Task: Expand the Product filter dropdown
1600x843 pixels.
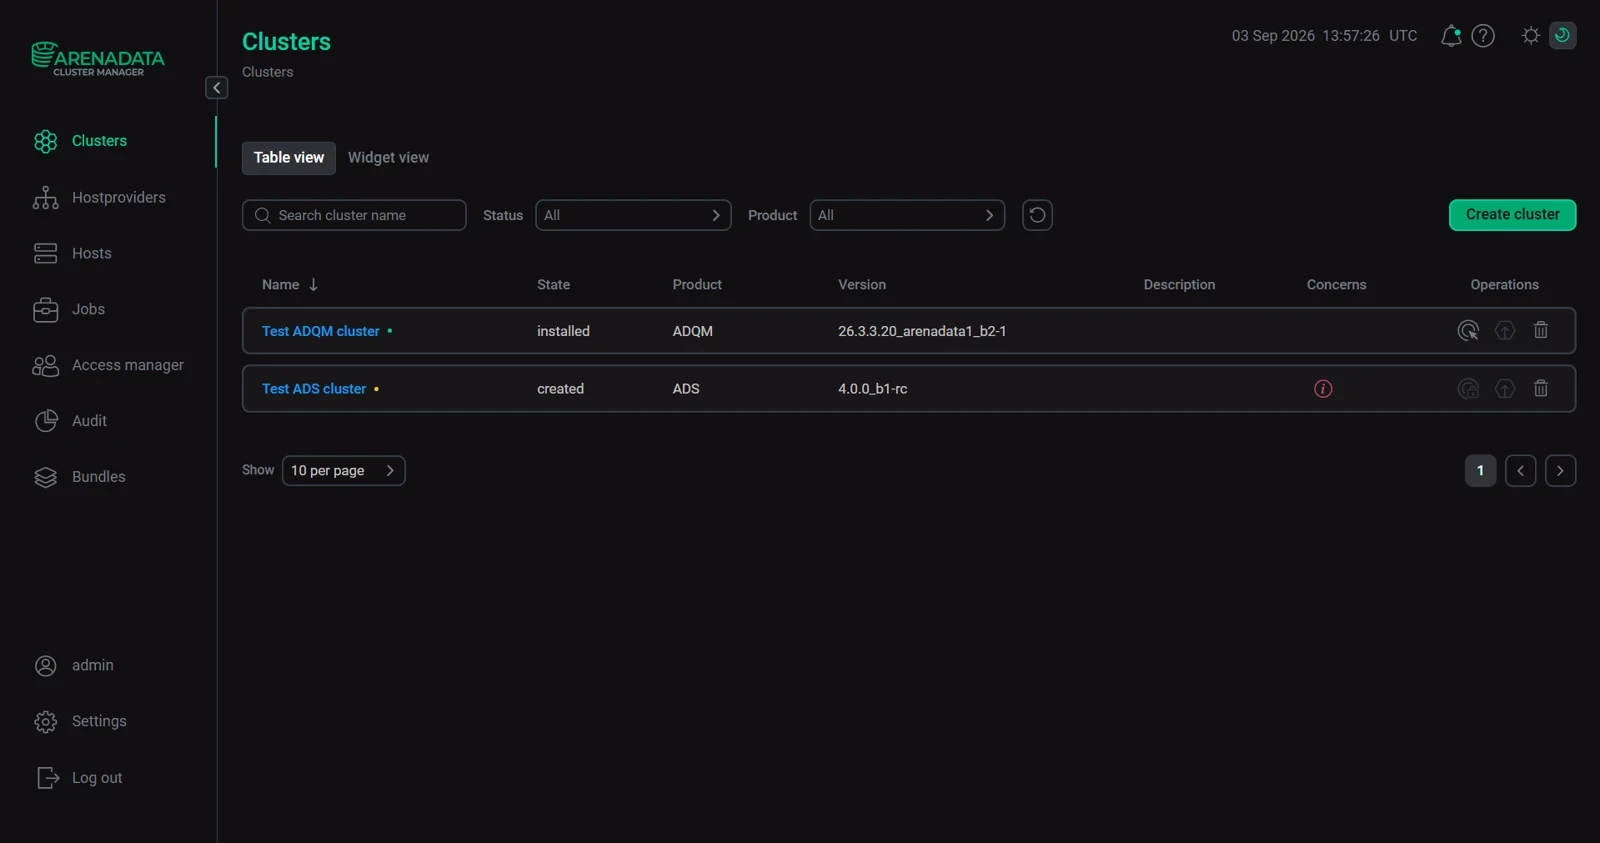Action: [x=907, y=215]
